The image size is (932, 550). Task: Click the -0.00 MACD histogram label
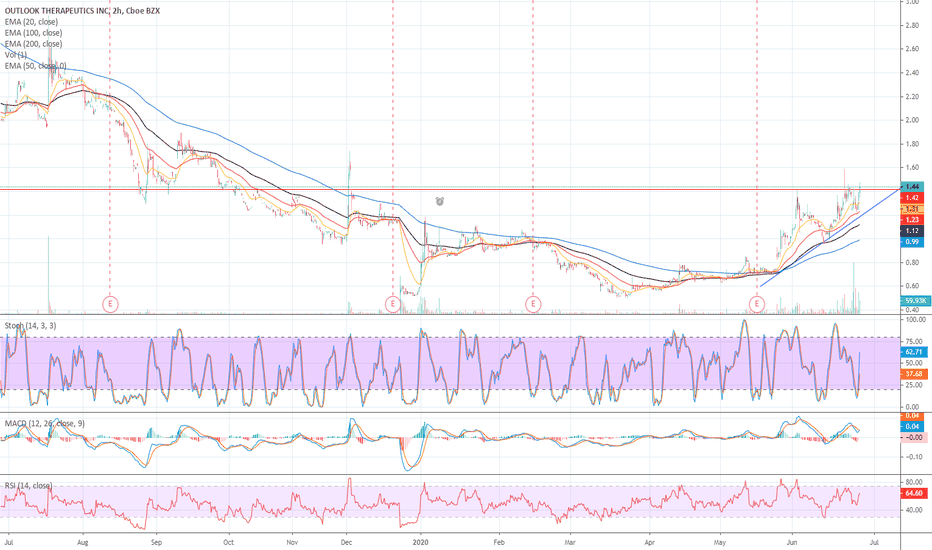click(914, 437)
